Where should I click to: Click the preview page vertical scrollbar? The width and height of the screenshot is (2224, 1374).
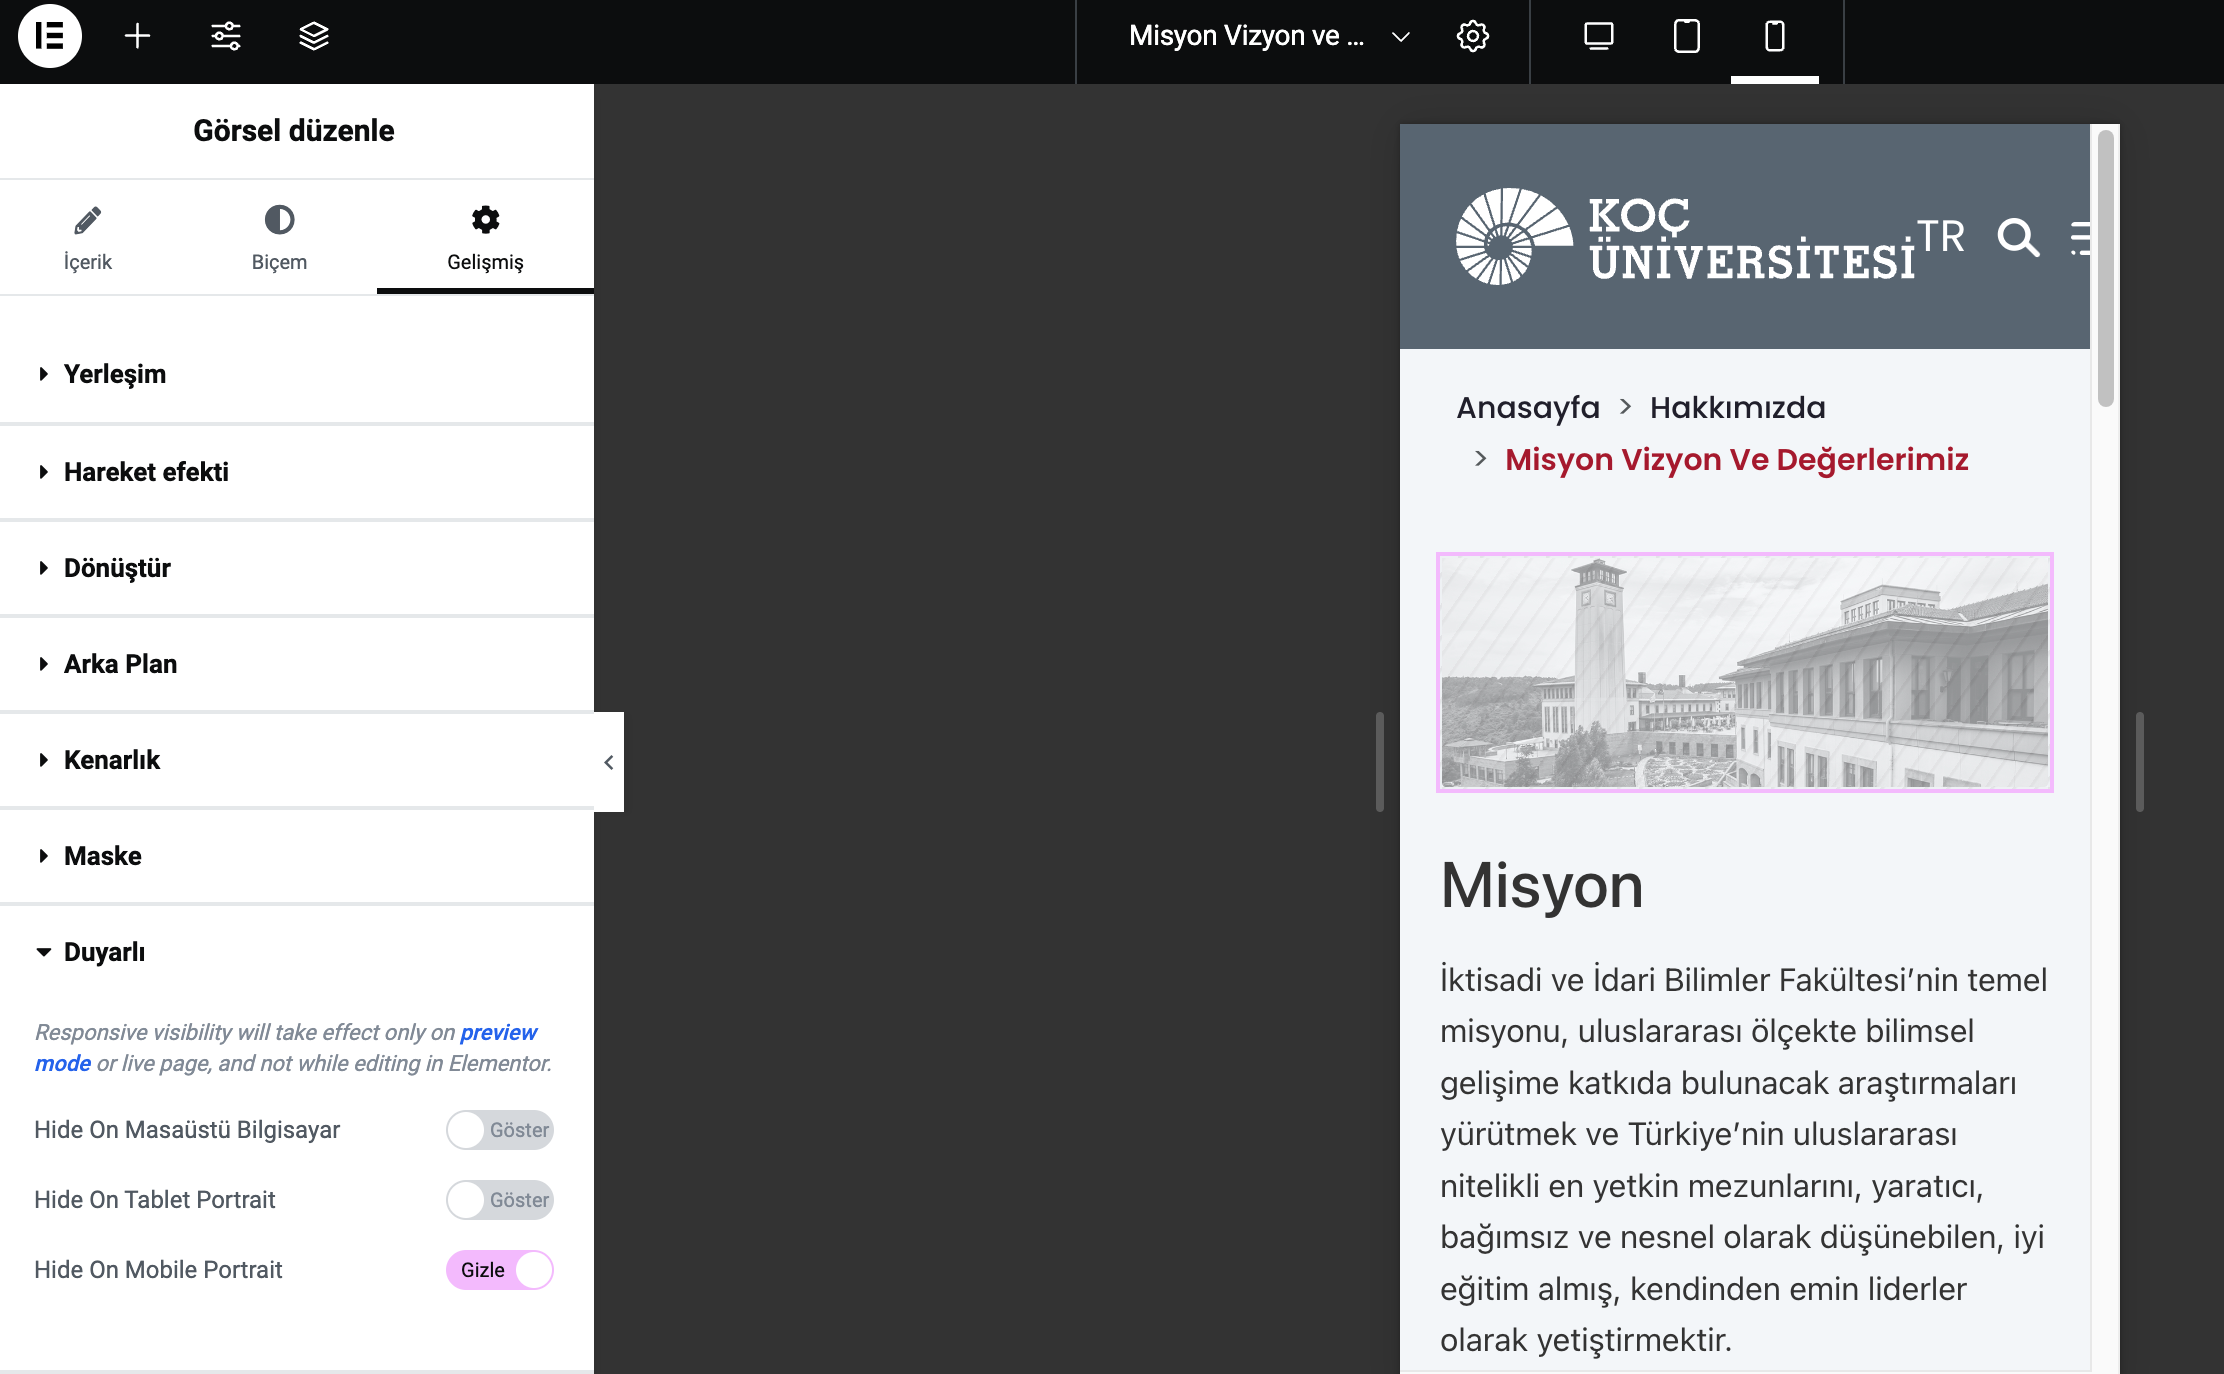click(x=2105, y=270)
